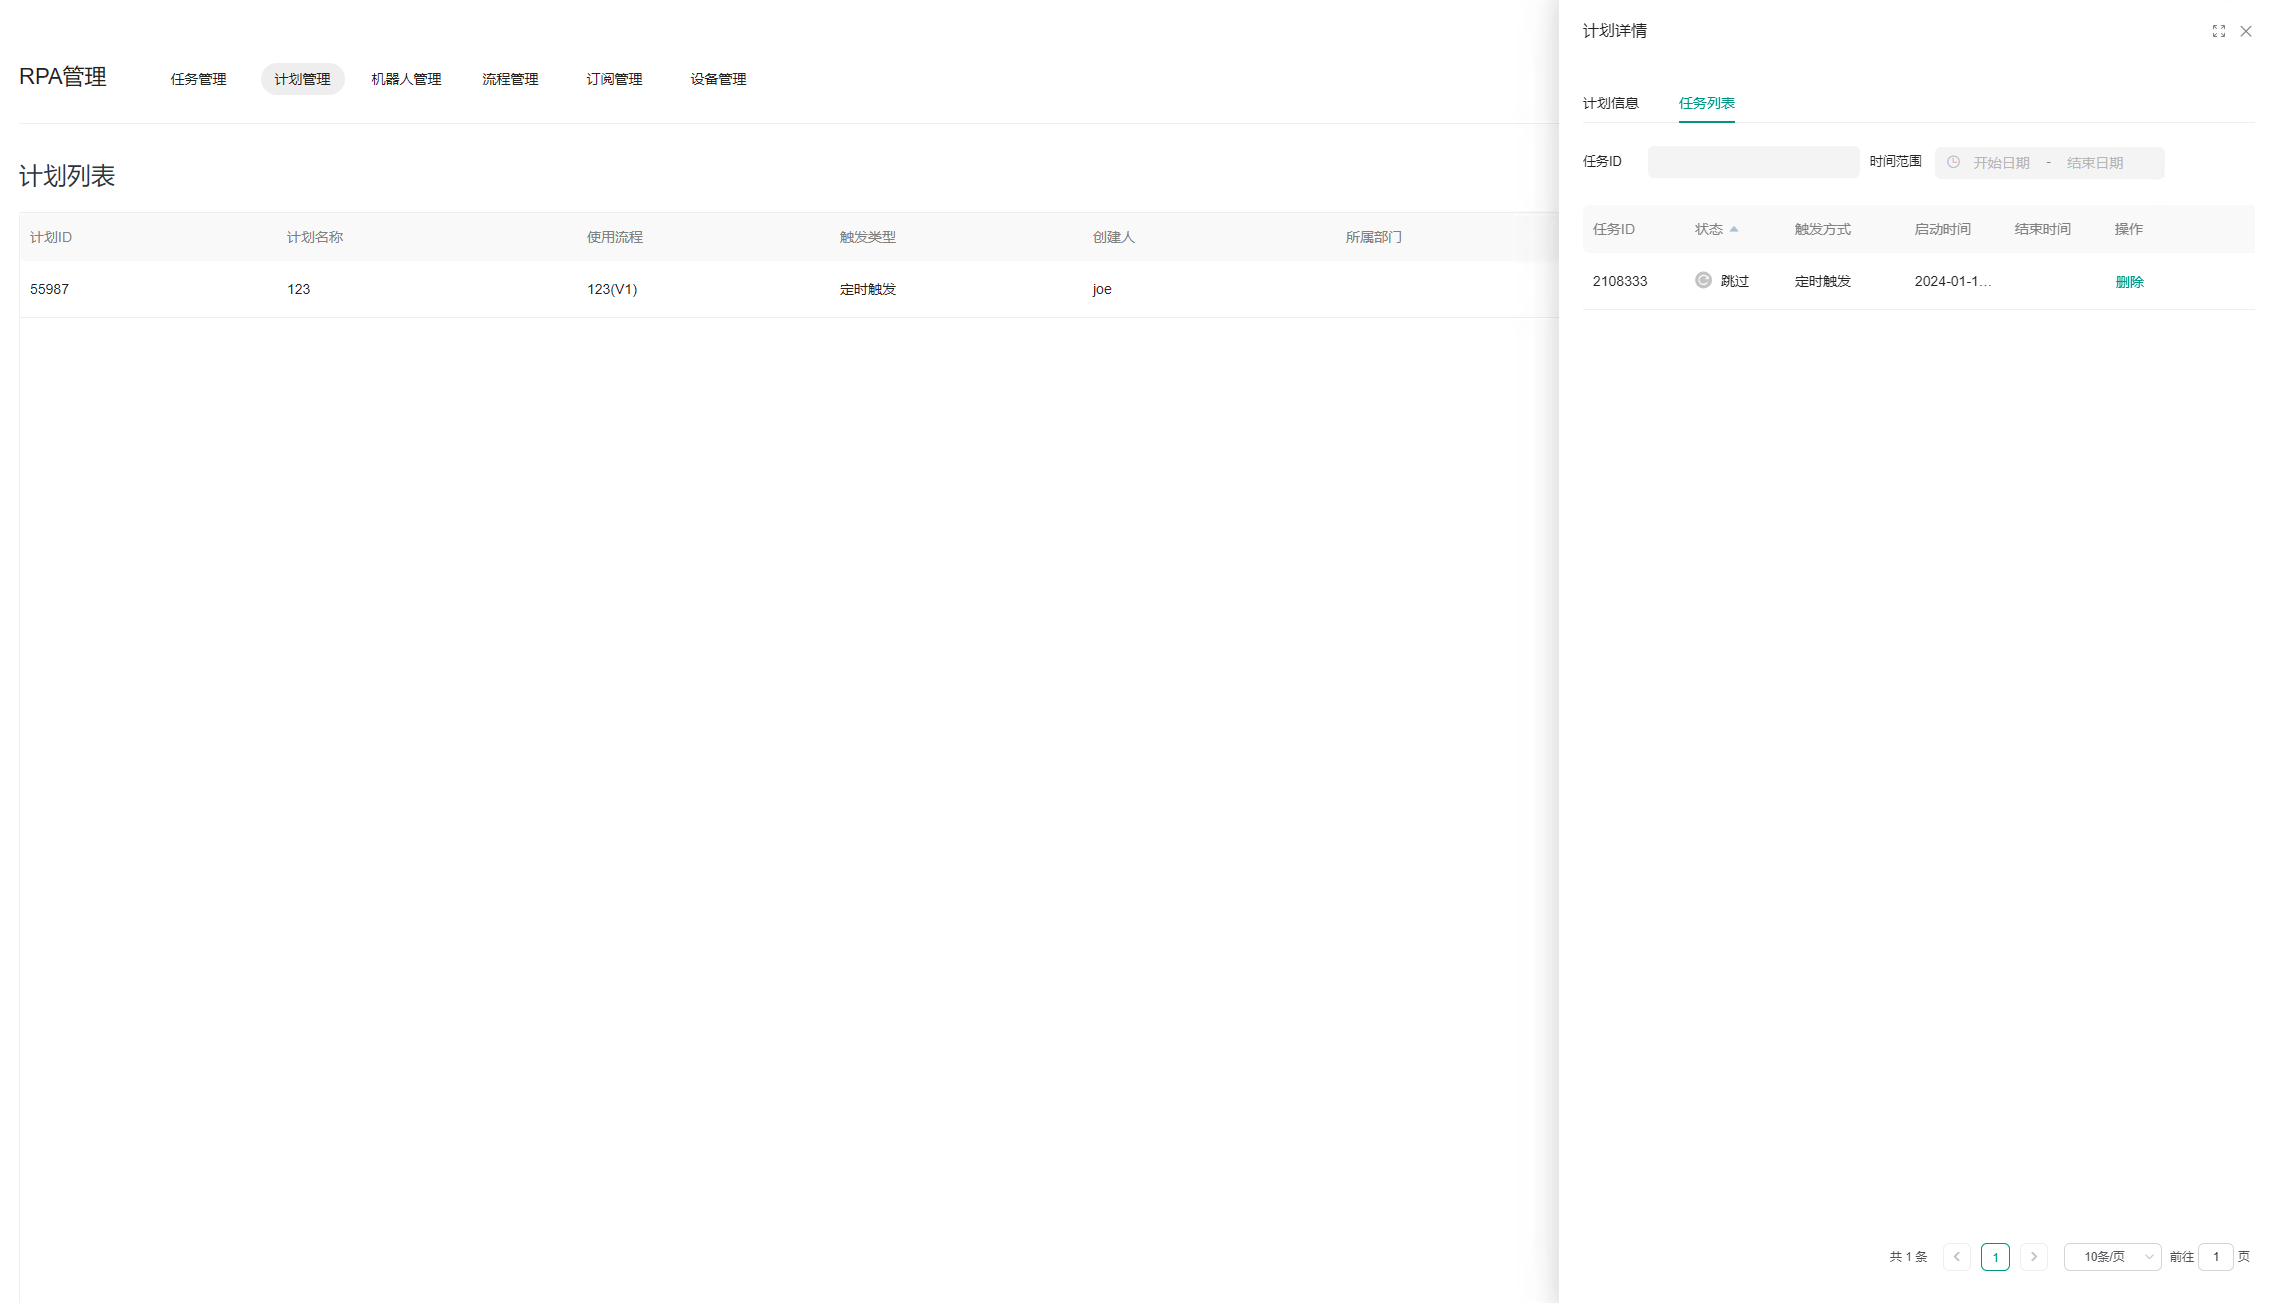Screen dimensions: 2275x1303
Task: Sort by 状态 column arrow
Action: click(x=1734, y=229)
